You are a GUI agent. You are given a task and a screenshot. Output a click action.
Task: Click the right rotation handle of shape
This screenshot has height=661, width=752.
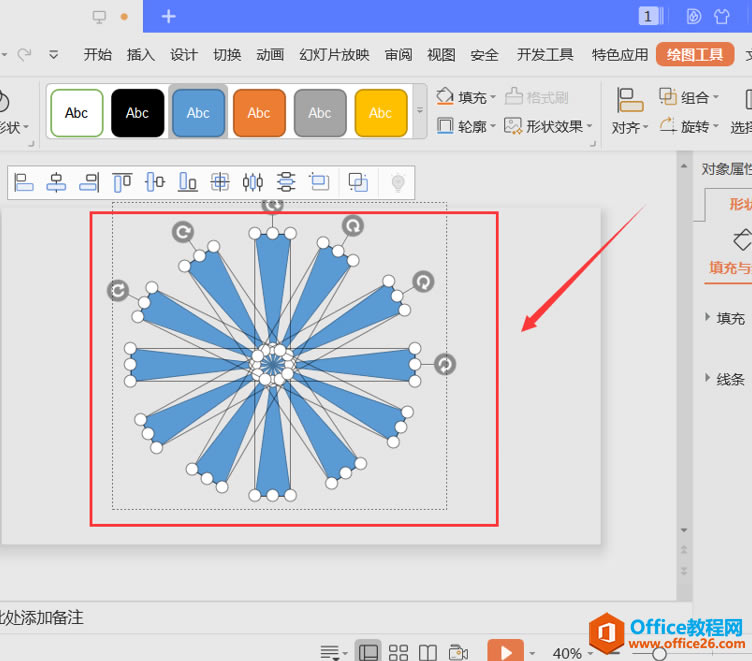coord(445,364)
